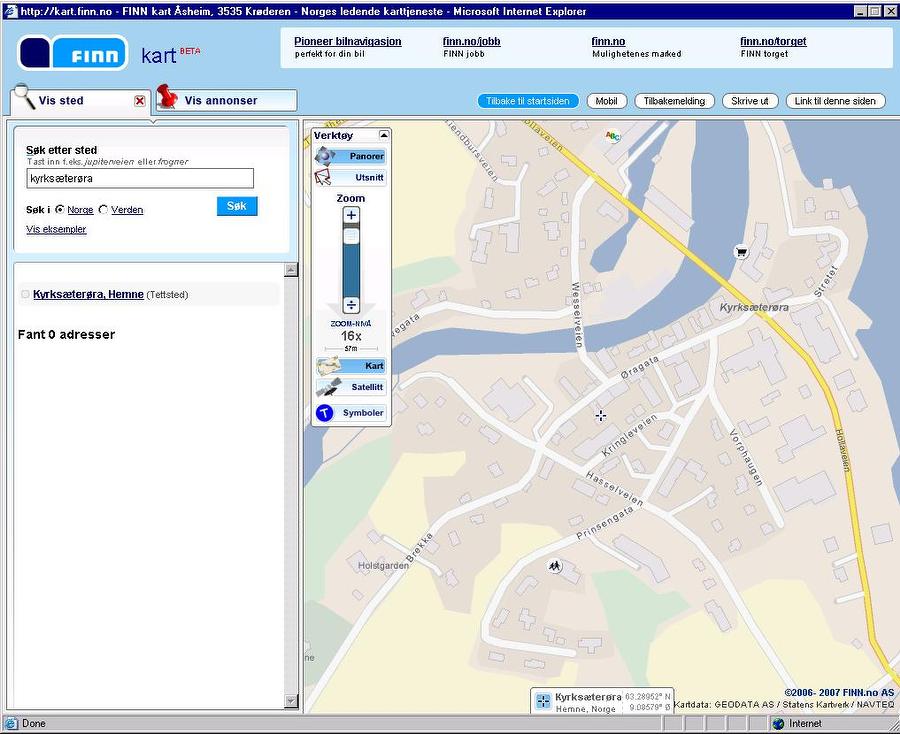Click the zoom in plus button
The image size is (900, 734).
click(351, 215)
